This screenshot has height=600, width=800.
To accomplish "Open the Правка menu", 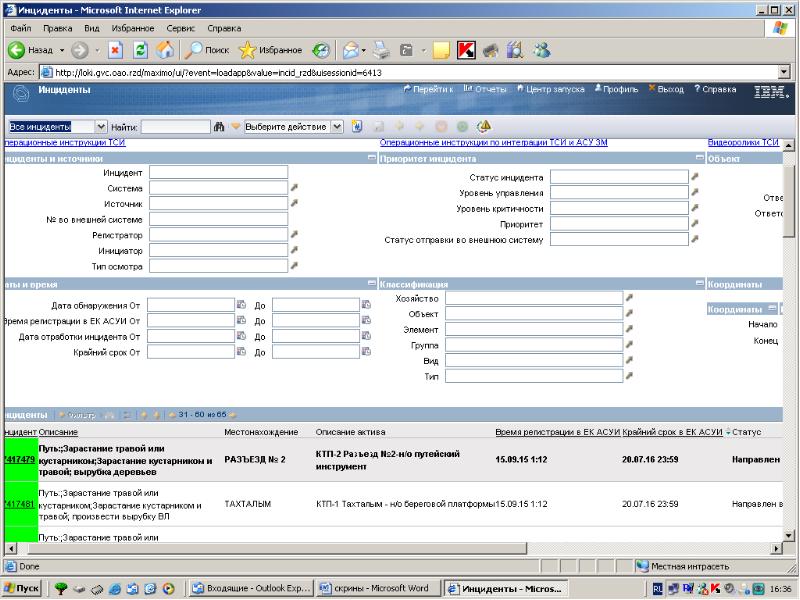I will [x=58, y=28].
